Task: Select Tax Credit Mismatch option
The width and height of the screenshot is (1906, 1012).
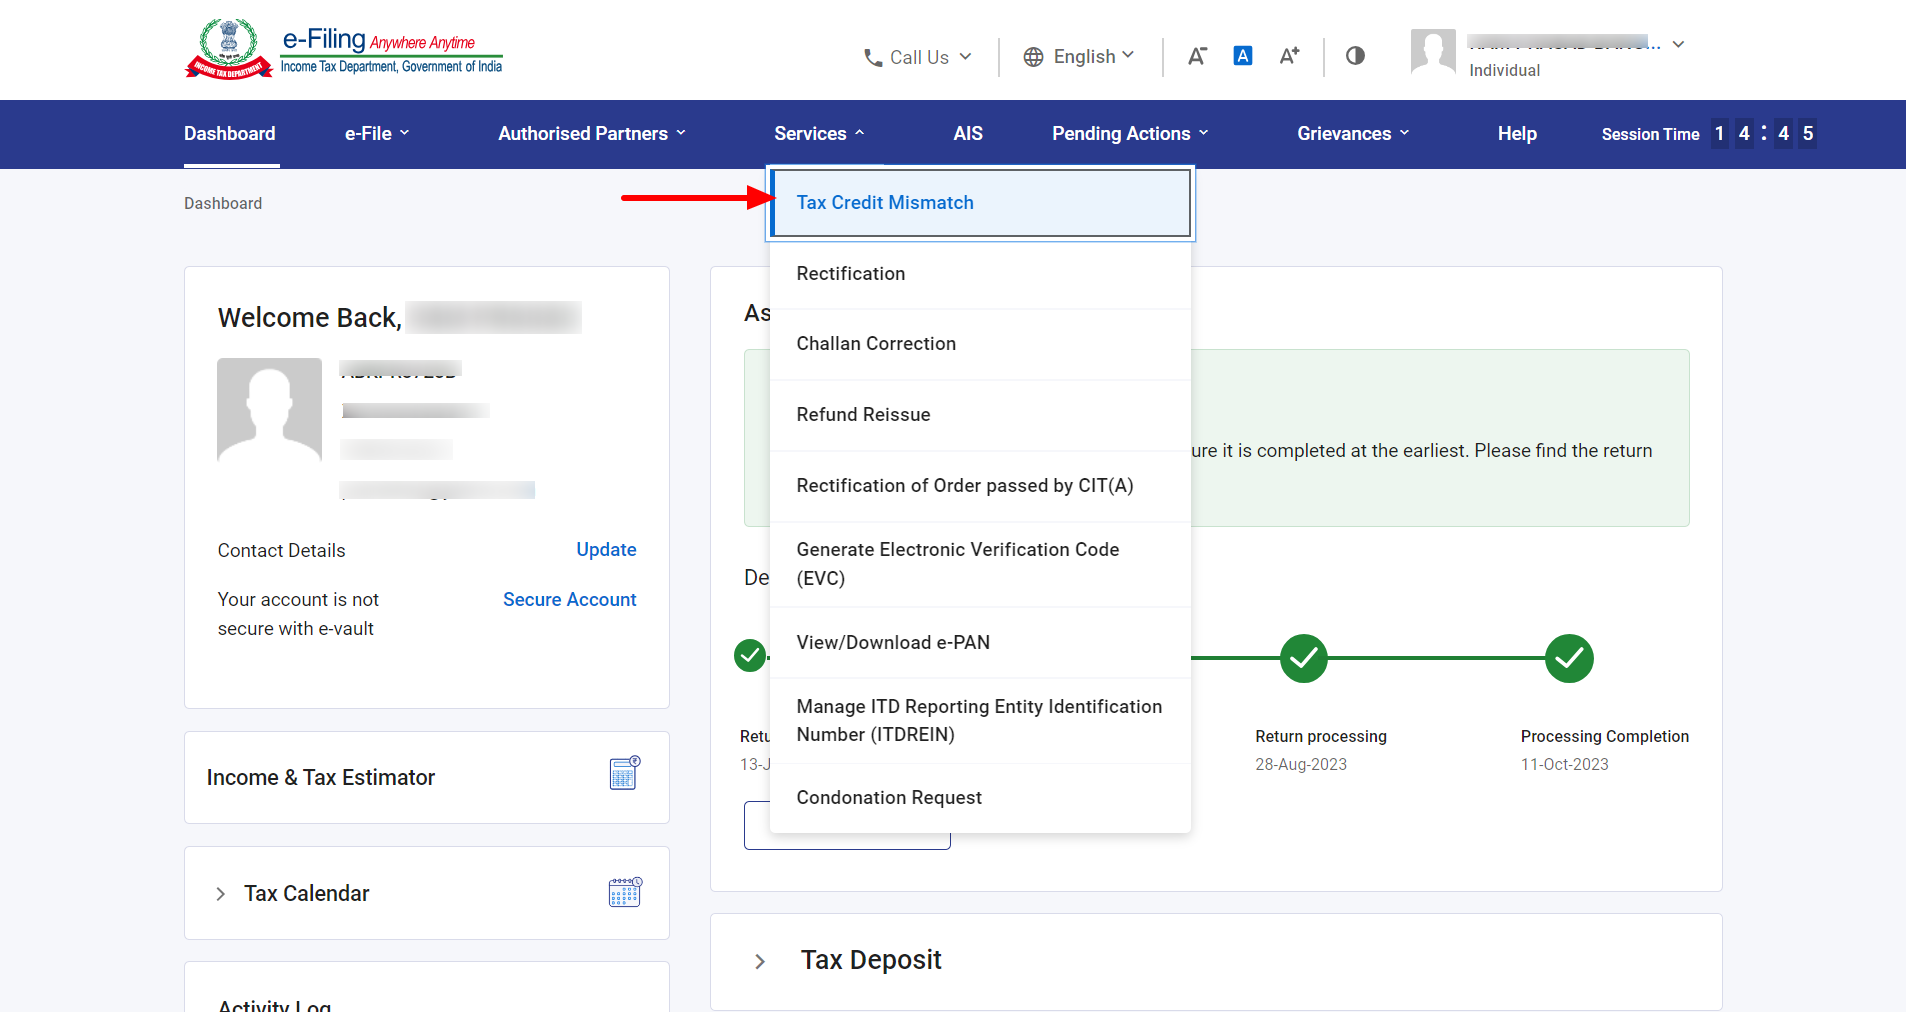Action: click(981, 203)
